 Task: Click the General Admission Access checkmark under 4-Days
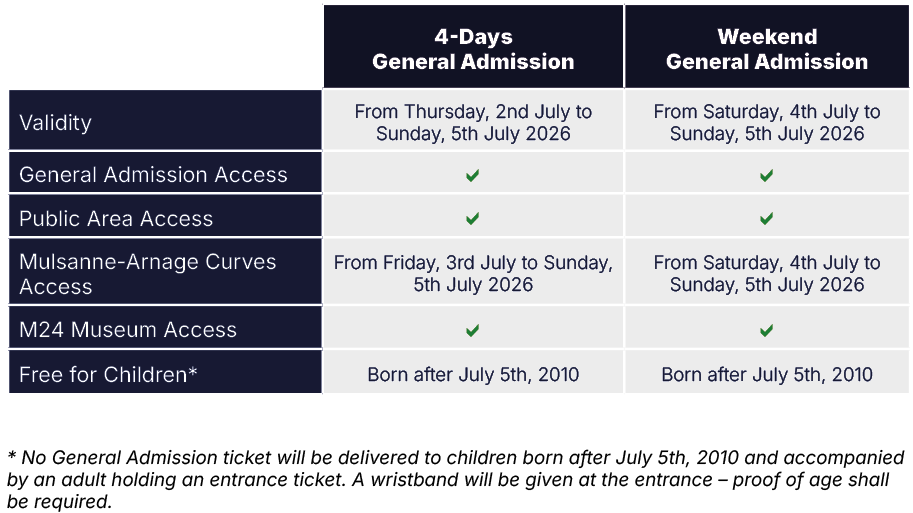(473, 175)
